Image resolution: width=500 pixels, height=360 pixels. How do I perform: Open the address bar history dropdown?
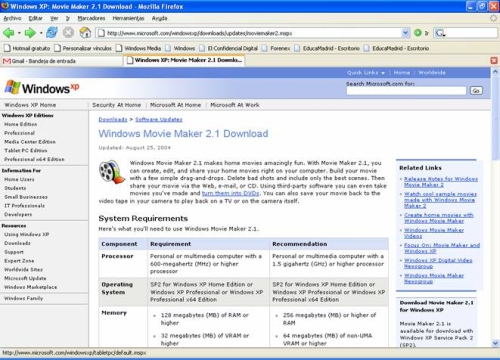[405, 33]
